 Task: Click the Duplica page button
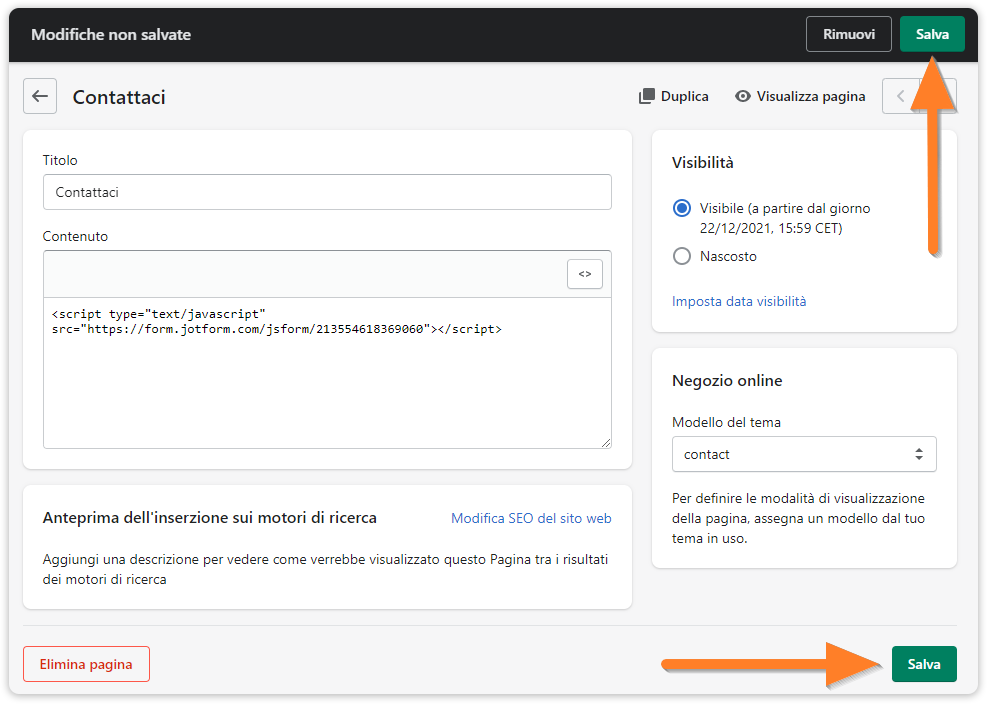[674, 96]
